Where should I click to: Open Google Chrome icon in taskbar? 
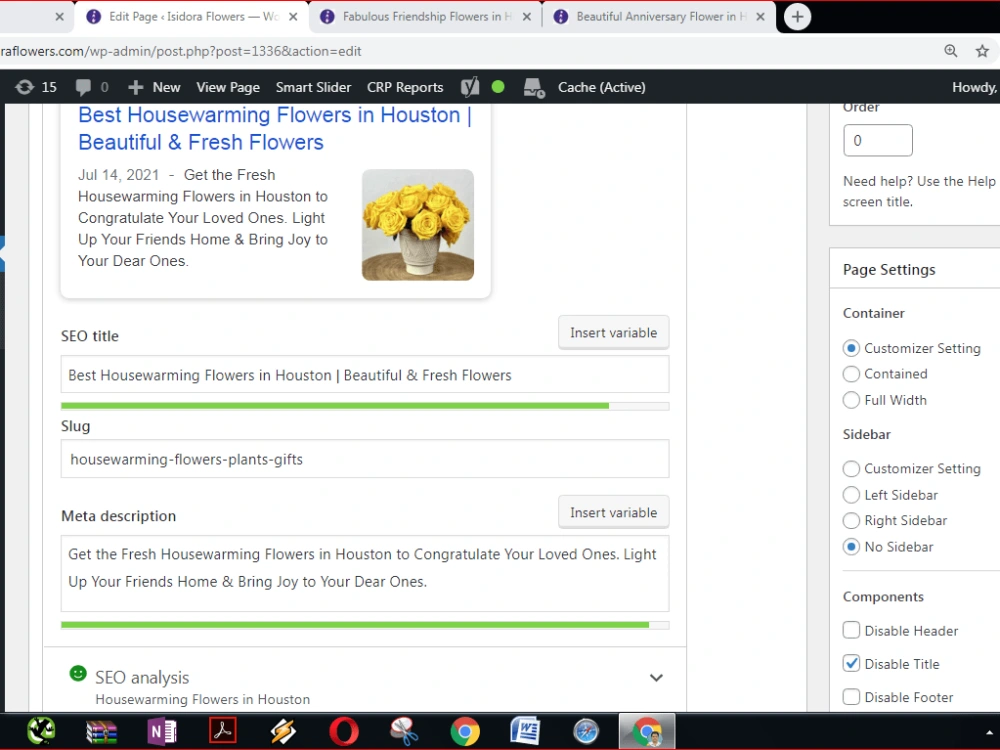coord(465,732)
